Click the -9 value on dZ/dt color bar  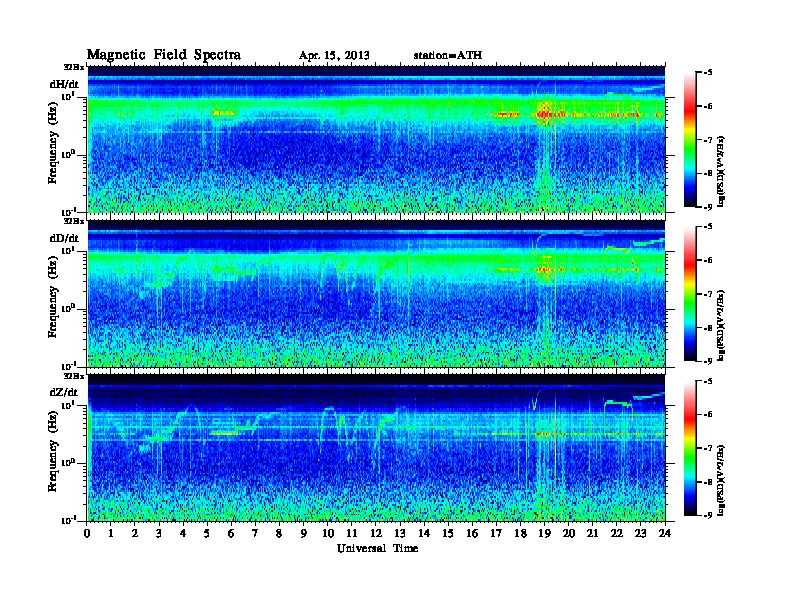pyautogui.click(x=708, y=515)
